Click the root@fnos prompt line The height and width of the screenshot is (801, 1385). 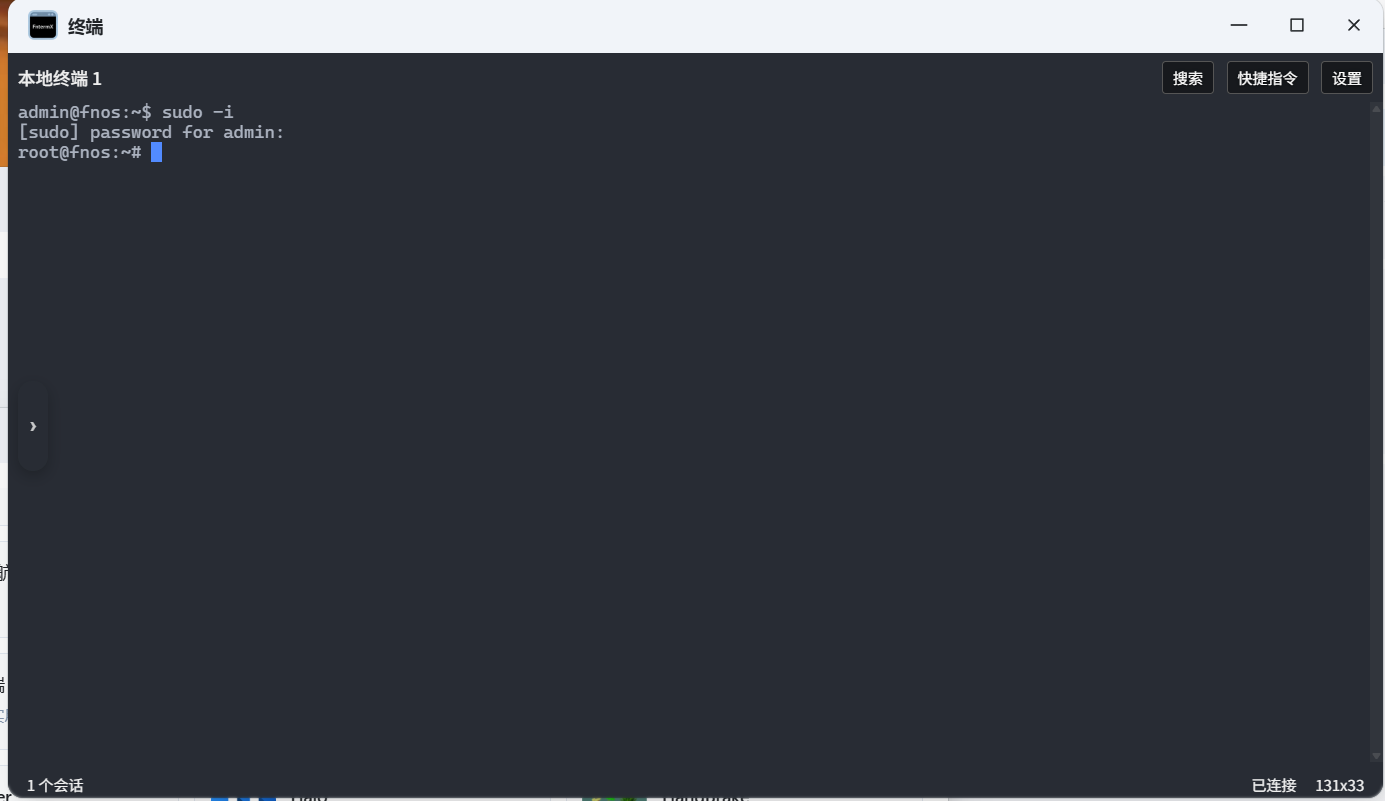click(80, 152)
